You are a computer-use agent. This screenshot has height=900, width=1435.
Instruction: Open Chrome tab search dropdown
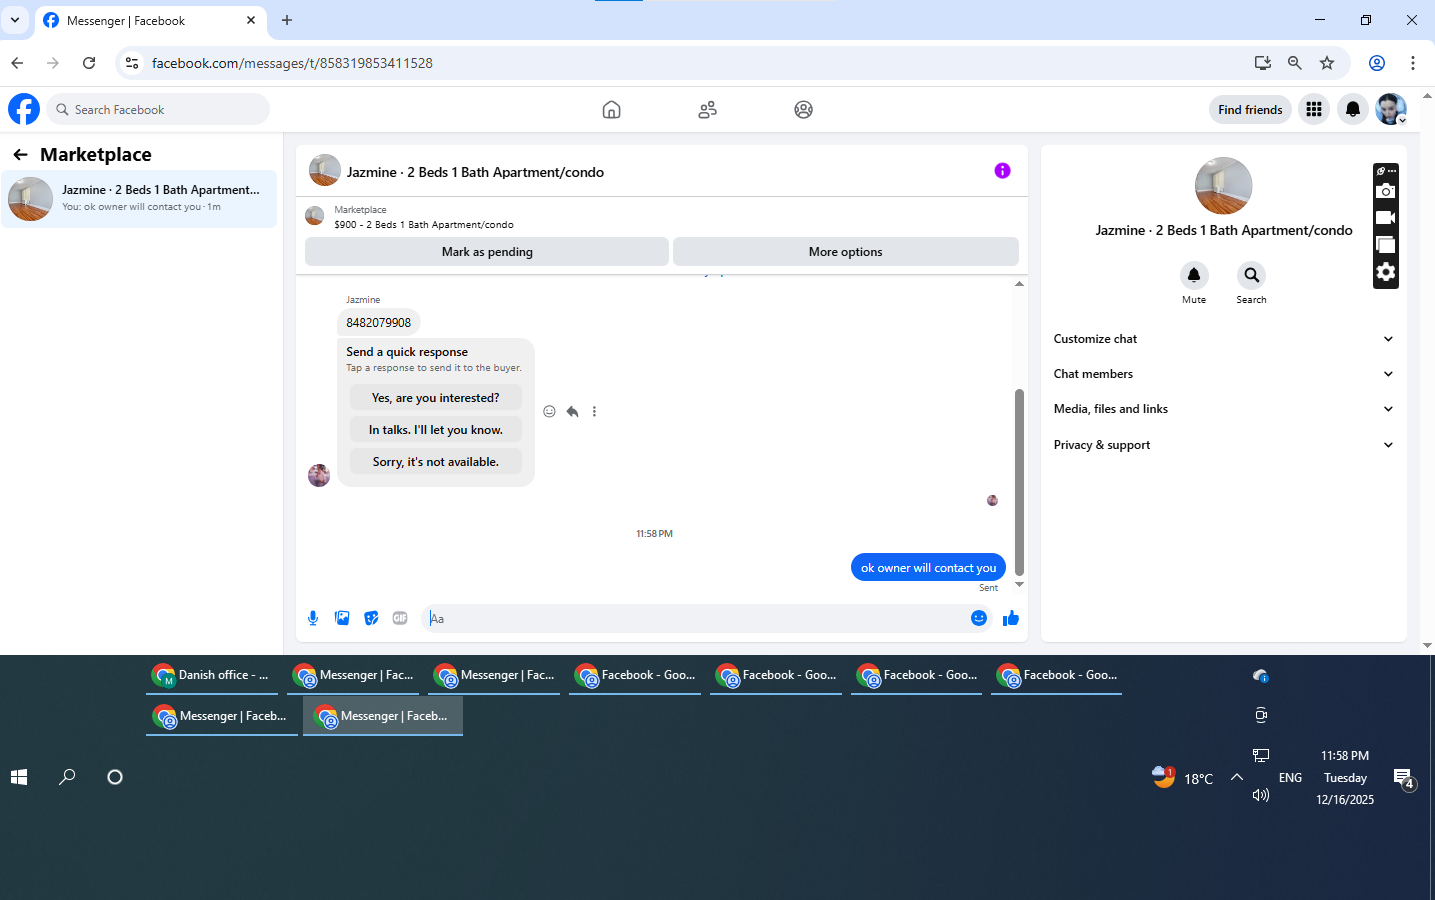[15, 20]
